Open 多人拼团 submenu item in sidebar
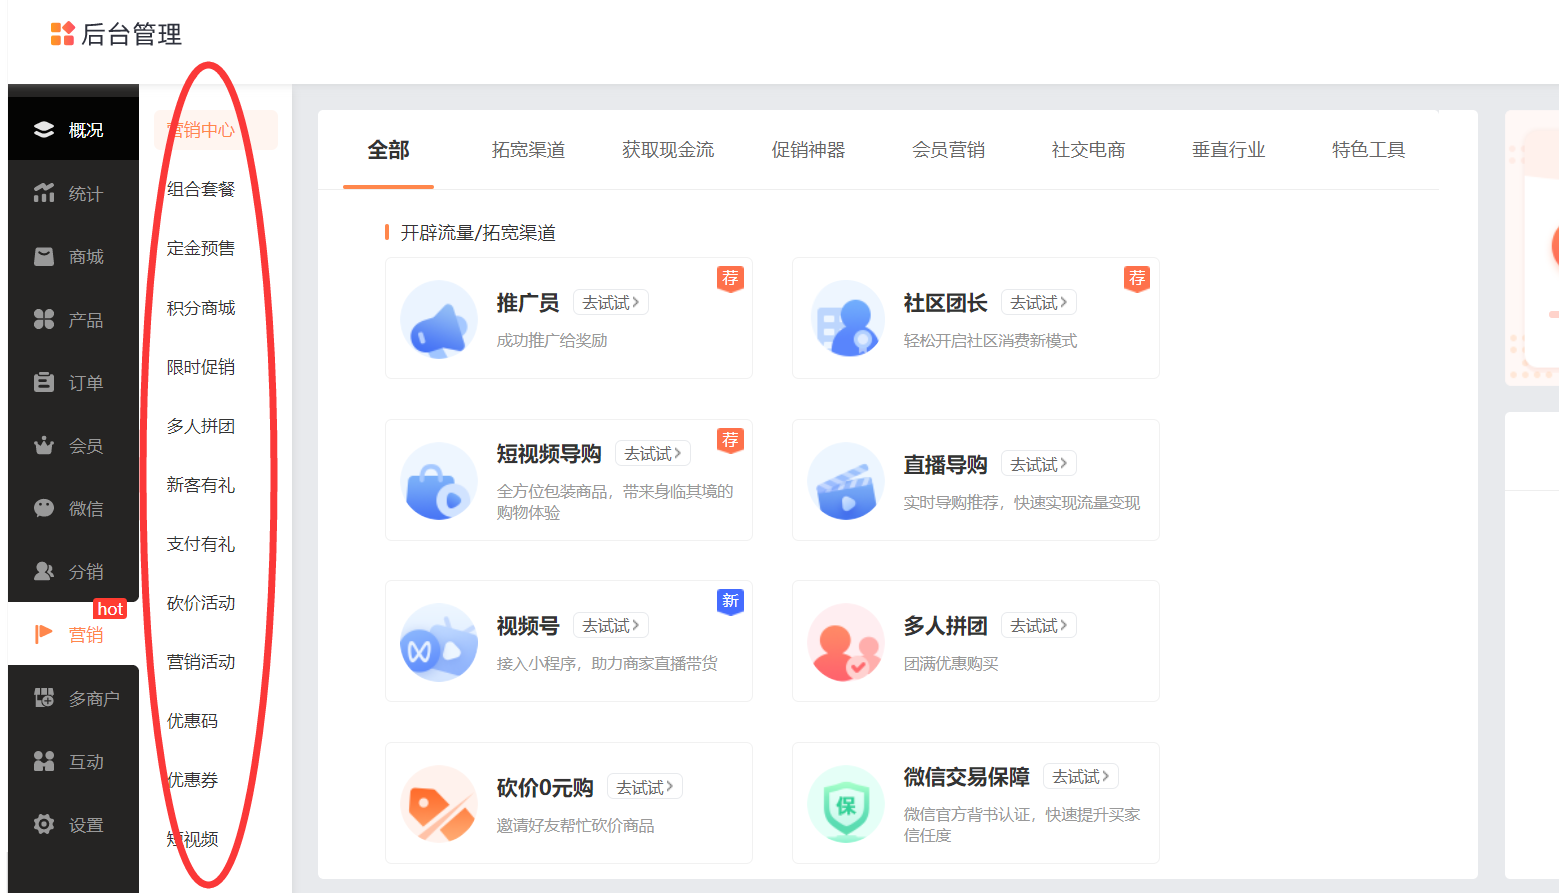This screenshot has height=893, width=1559. coord(201,426)
